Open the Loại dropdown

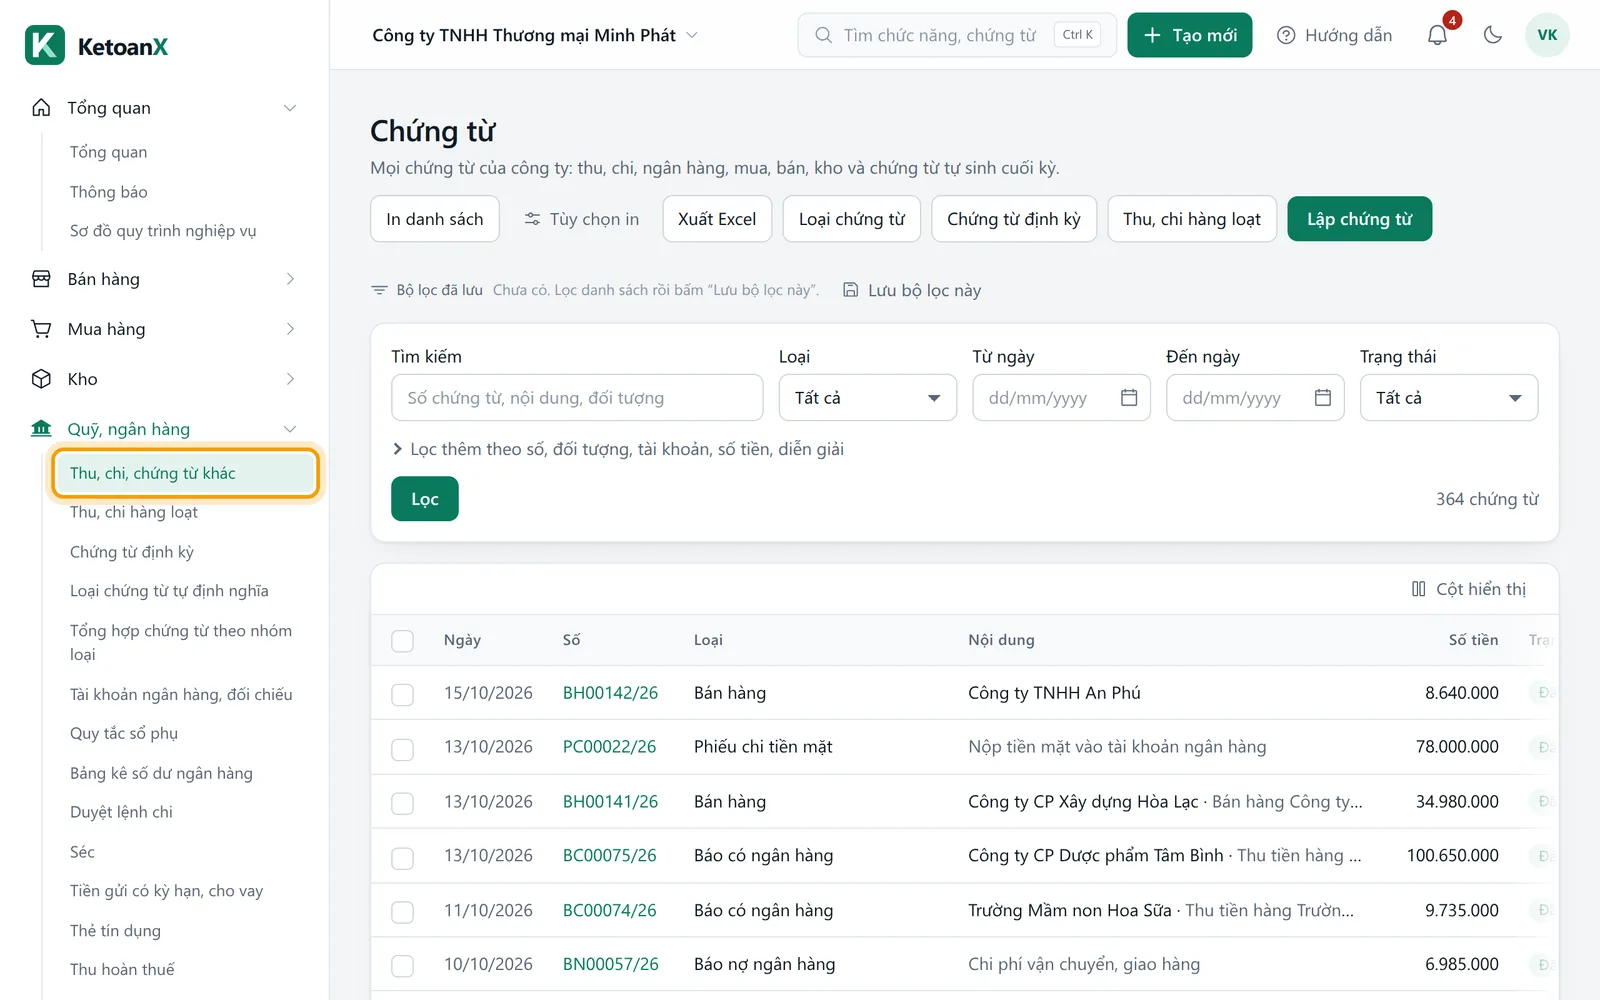click(x=867, y=398)
